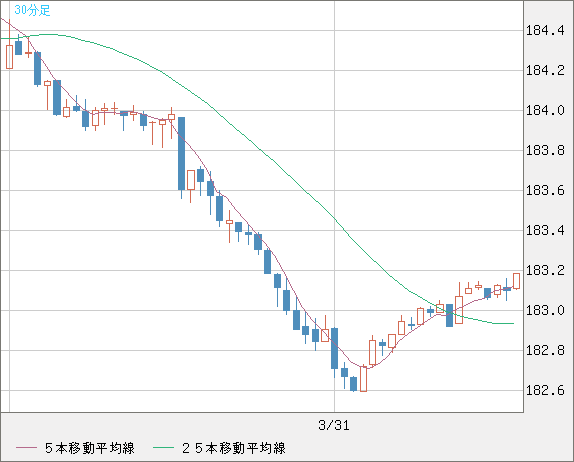Select the 183.6 price axis label
The height and width of the screenshot is (462, 574).
[545, 190]
